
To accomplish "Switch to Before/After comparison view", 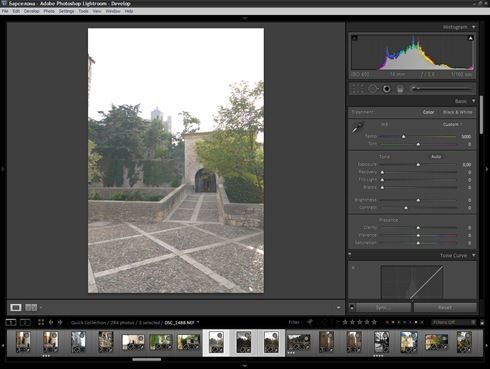I will [31, 307].
